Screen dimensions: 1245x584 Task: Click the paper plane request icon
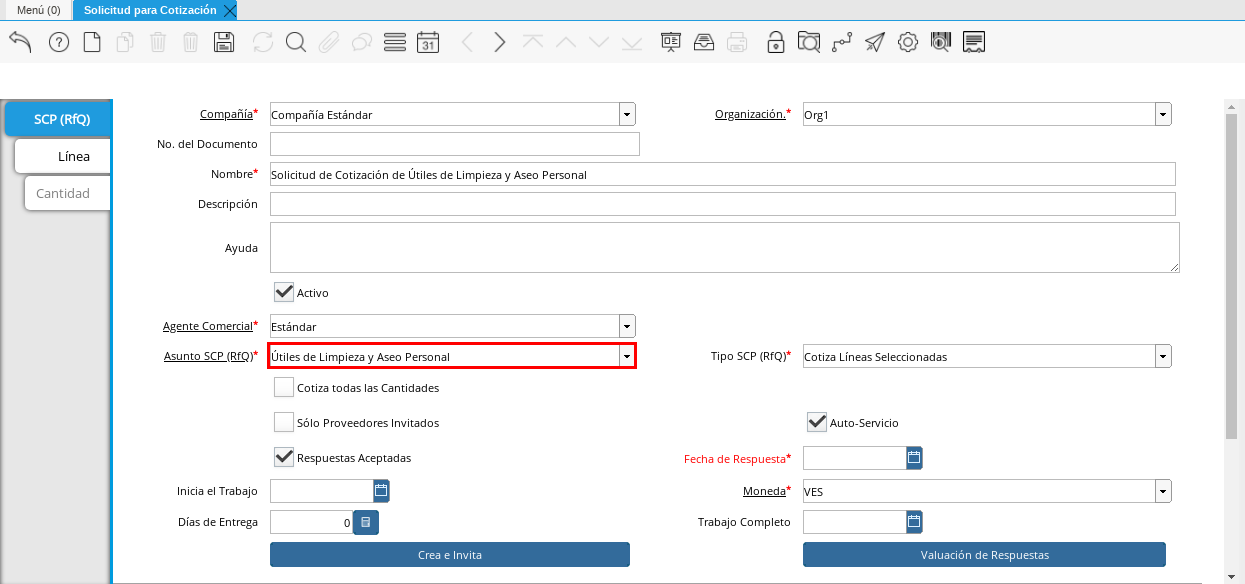[x=875, y=42]
